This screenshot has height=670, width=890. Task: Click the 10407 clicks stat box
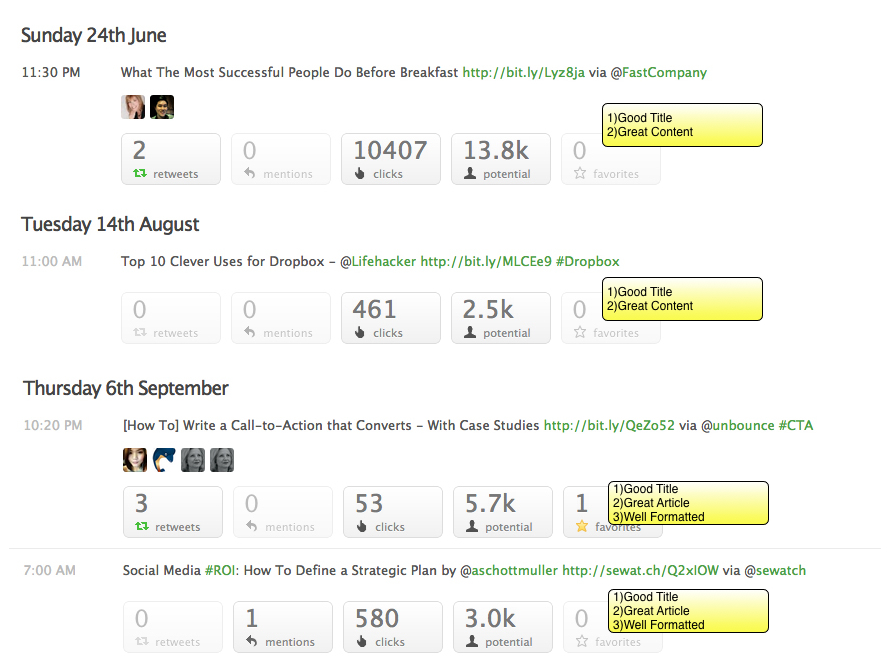coord(391,159)
